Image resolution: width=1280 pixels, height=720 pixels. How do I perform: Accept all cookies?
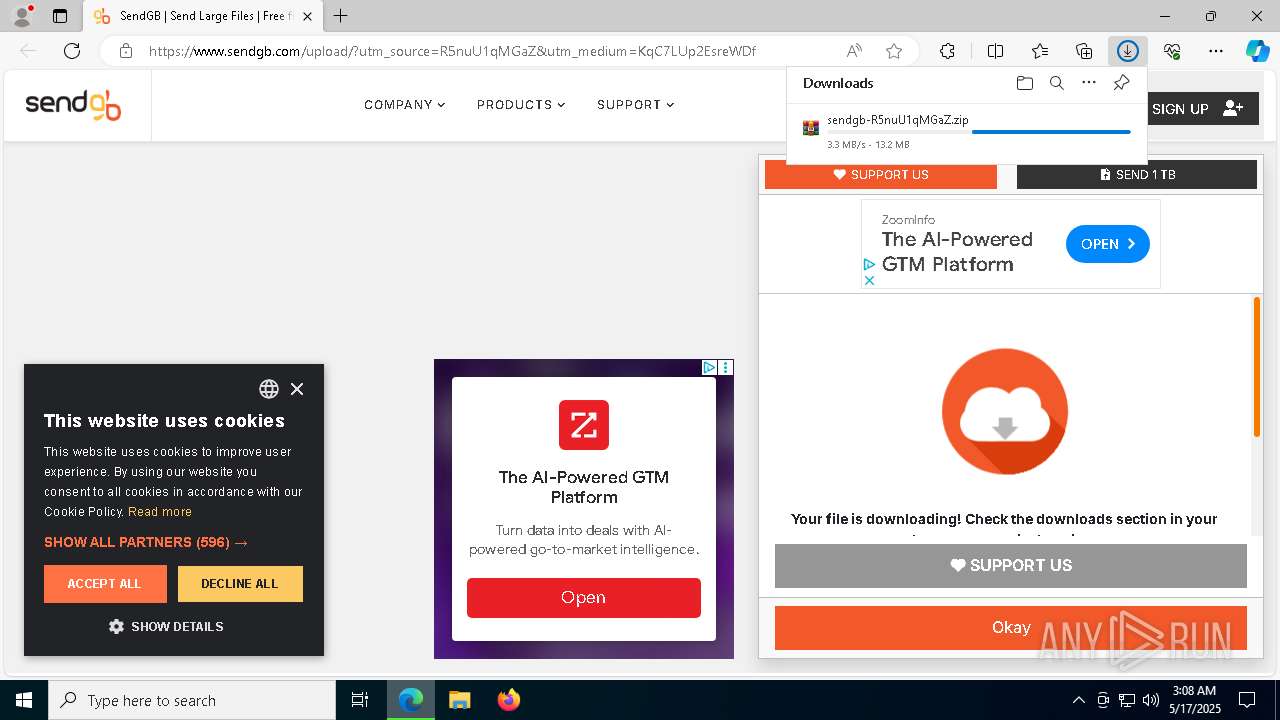click(x=105, y=584)
